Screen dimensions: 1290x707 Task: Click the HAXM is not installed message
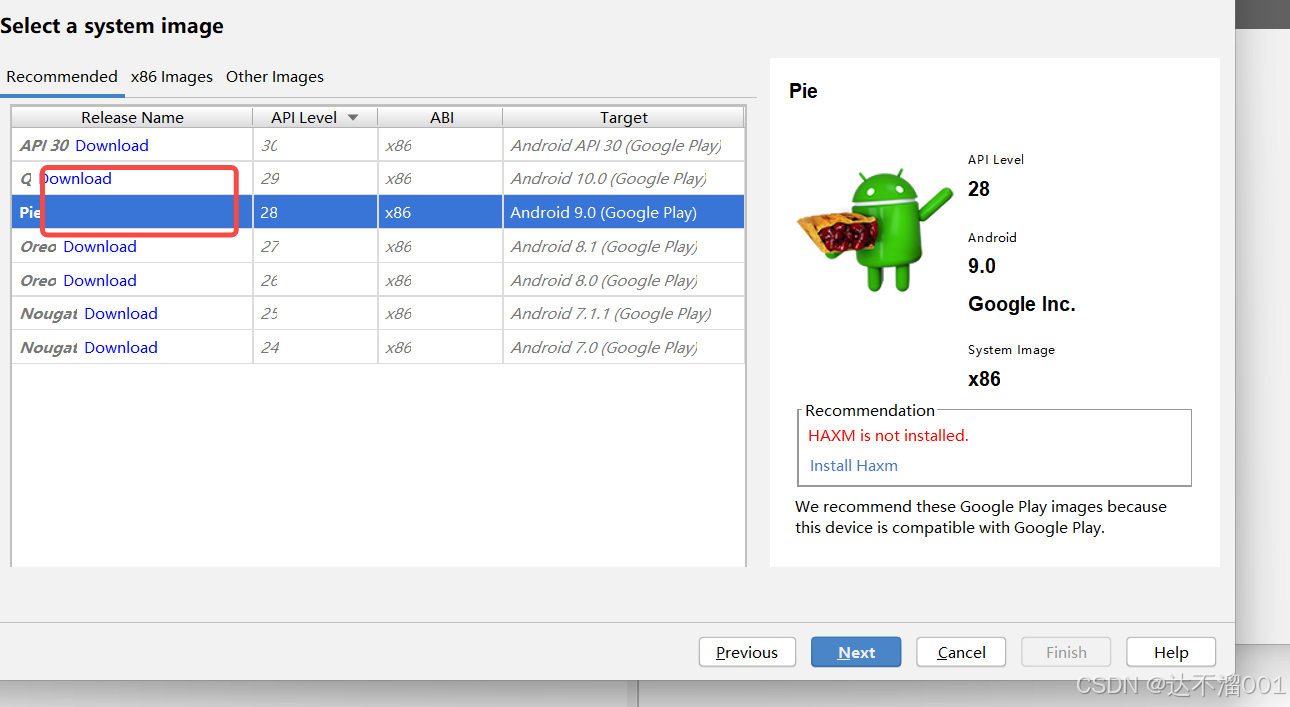pos(888,435)
